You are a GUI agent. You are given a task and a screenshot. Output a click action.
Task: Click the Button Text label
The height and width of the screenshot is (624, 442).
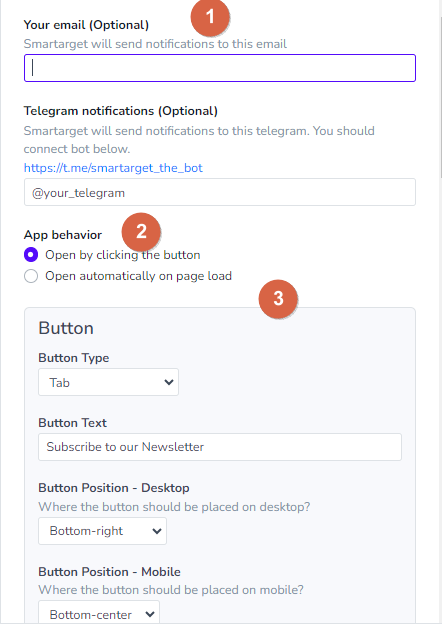[72, 423]
